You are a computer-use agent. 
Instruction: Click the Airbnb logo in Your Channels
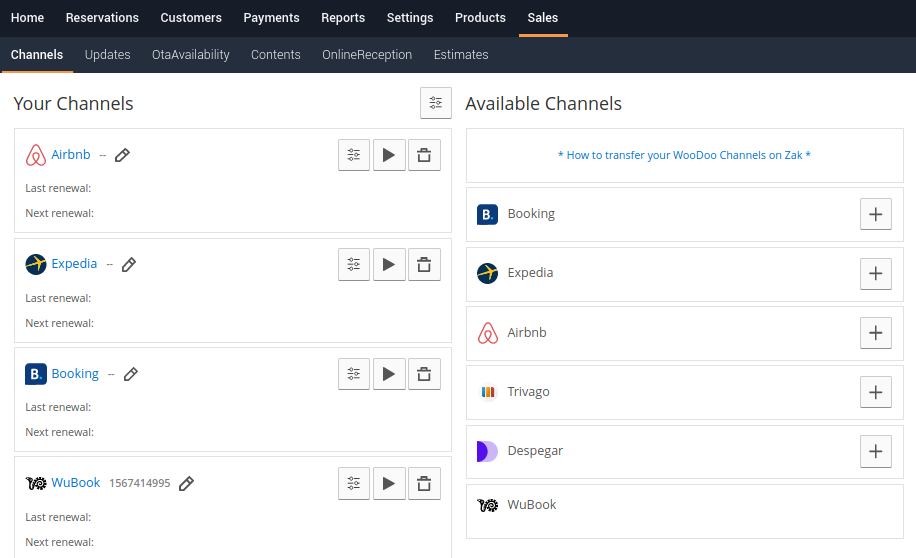coord(36,155)
